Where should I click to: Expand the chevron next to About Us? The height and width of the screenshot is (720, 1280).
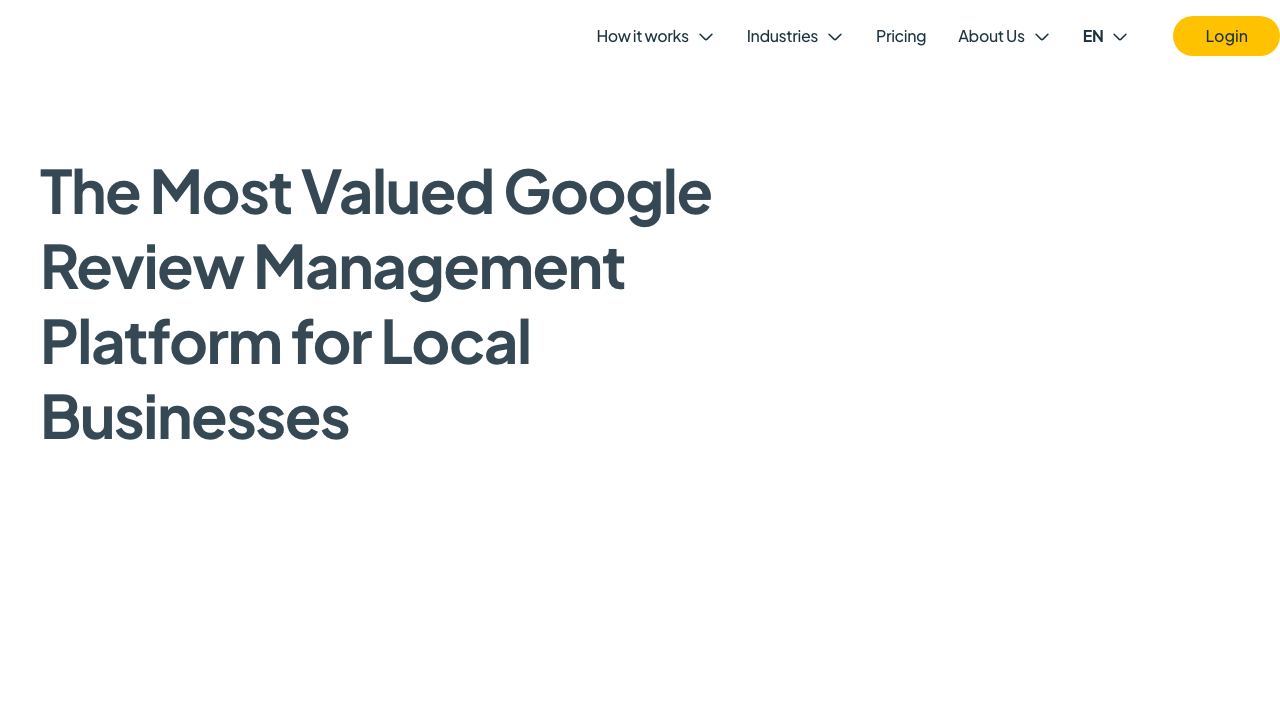[x=1042, y=37]
